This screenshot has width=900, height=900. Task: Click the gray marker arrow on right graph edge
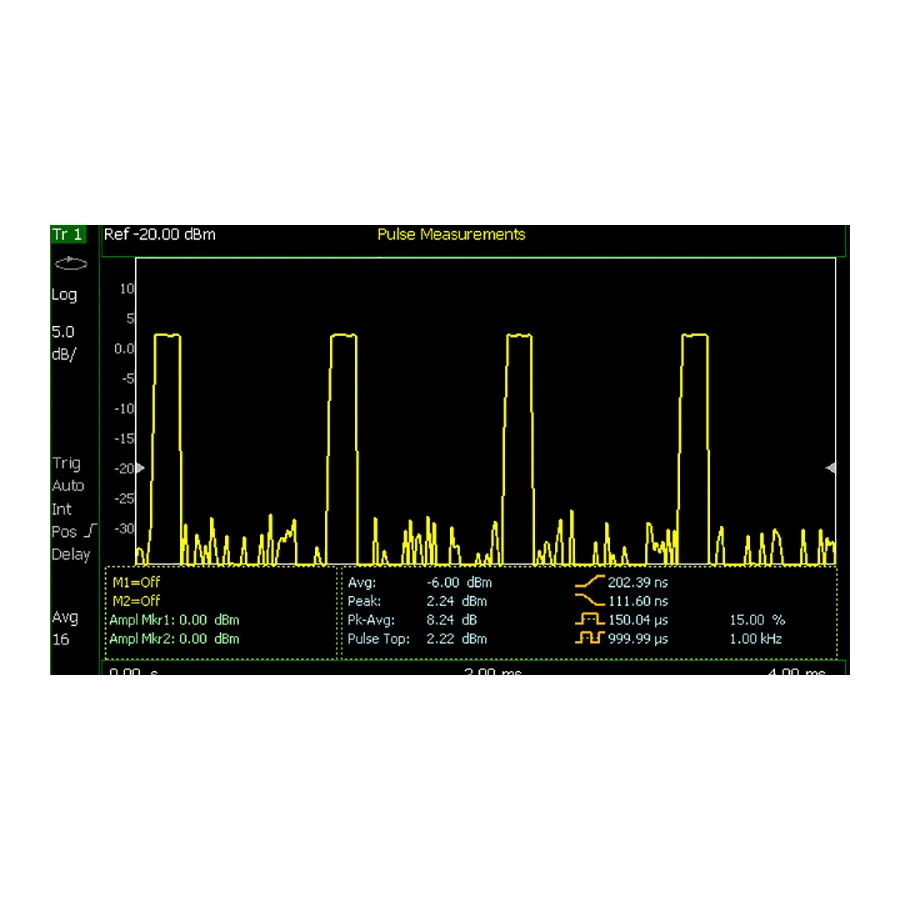tap(831, 467)
